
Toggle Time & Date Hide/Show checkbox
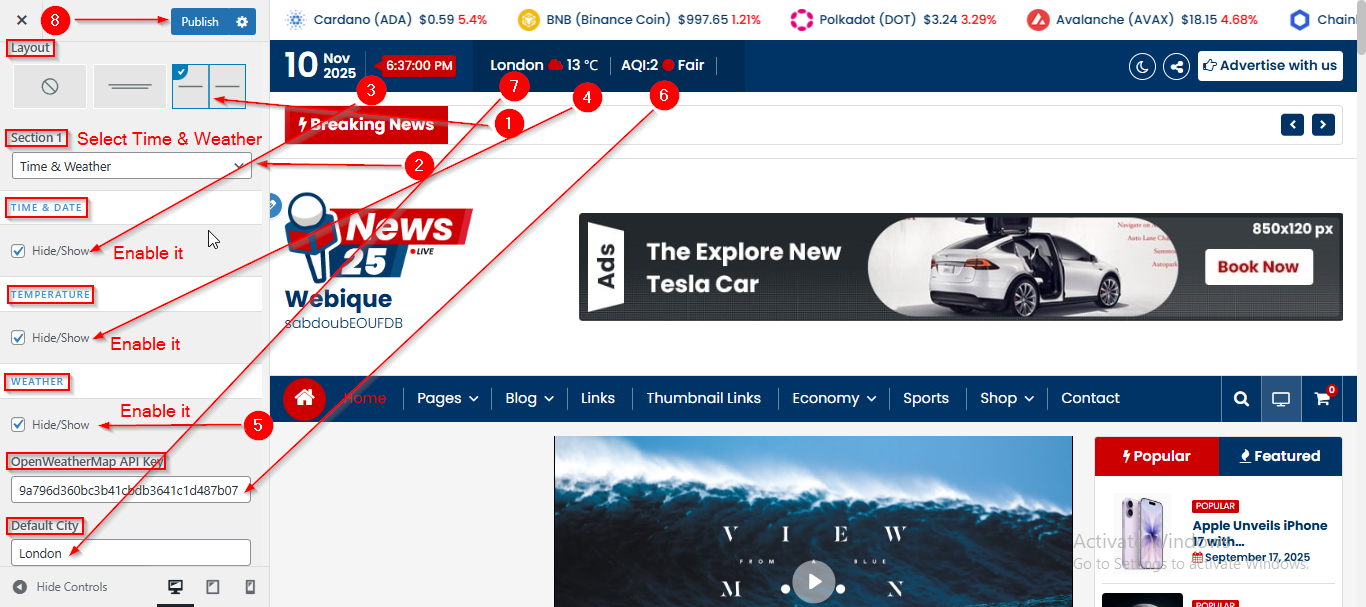(18, 251)
